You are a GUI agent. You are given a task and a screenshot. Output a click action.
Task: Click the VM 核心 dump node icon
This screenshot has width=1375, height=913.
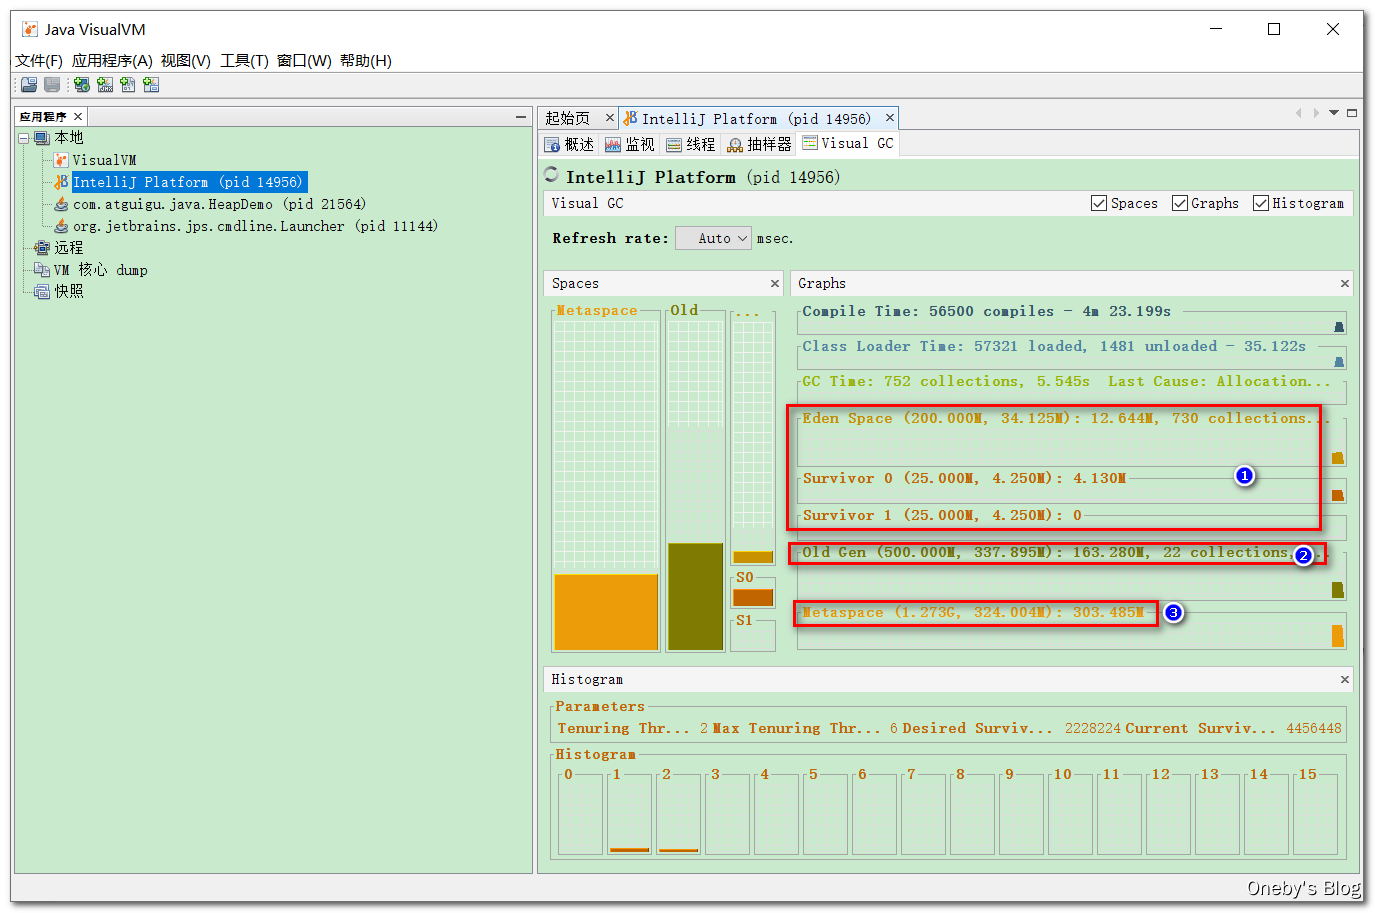click(42, 270)
